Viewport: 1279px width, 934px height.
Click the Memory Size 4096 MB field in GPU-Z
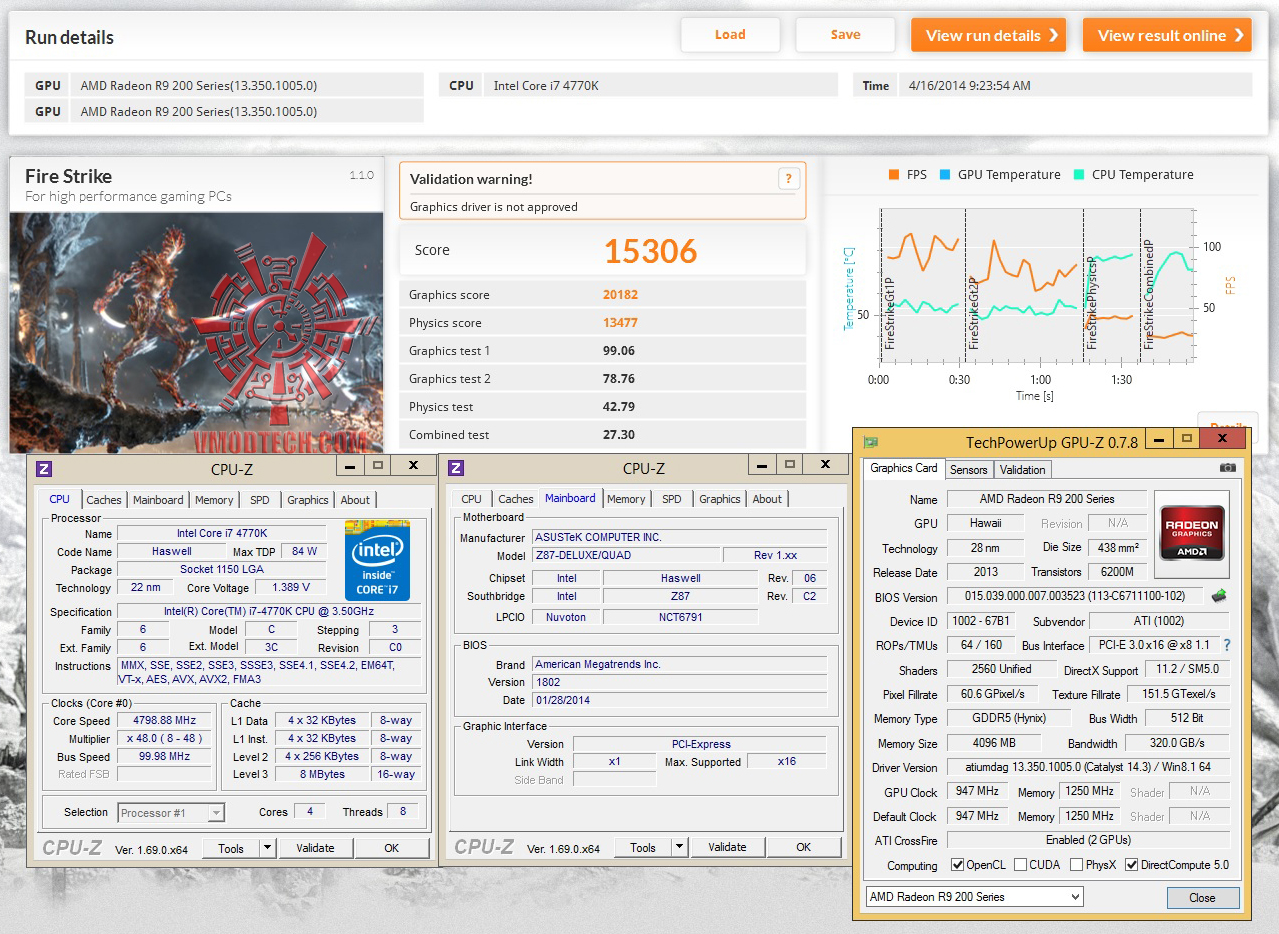tap(994, 743)
